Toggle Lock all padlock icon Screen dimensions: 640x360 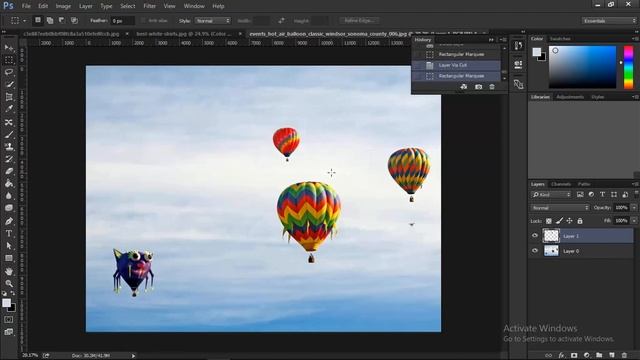580,221
